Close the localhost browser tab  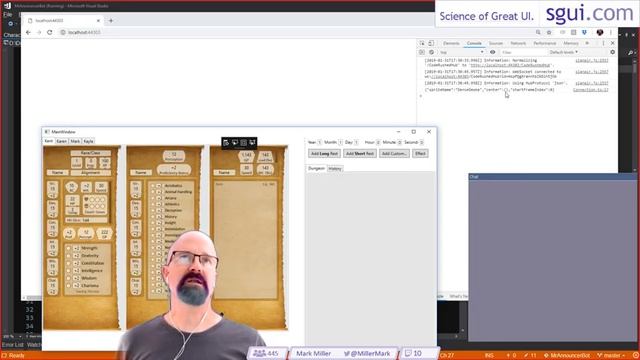(x=98, y=20)
